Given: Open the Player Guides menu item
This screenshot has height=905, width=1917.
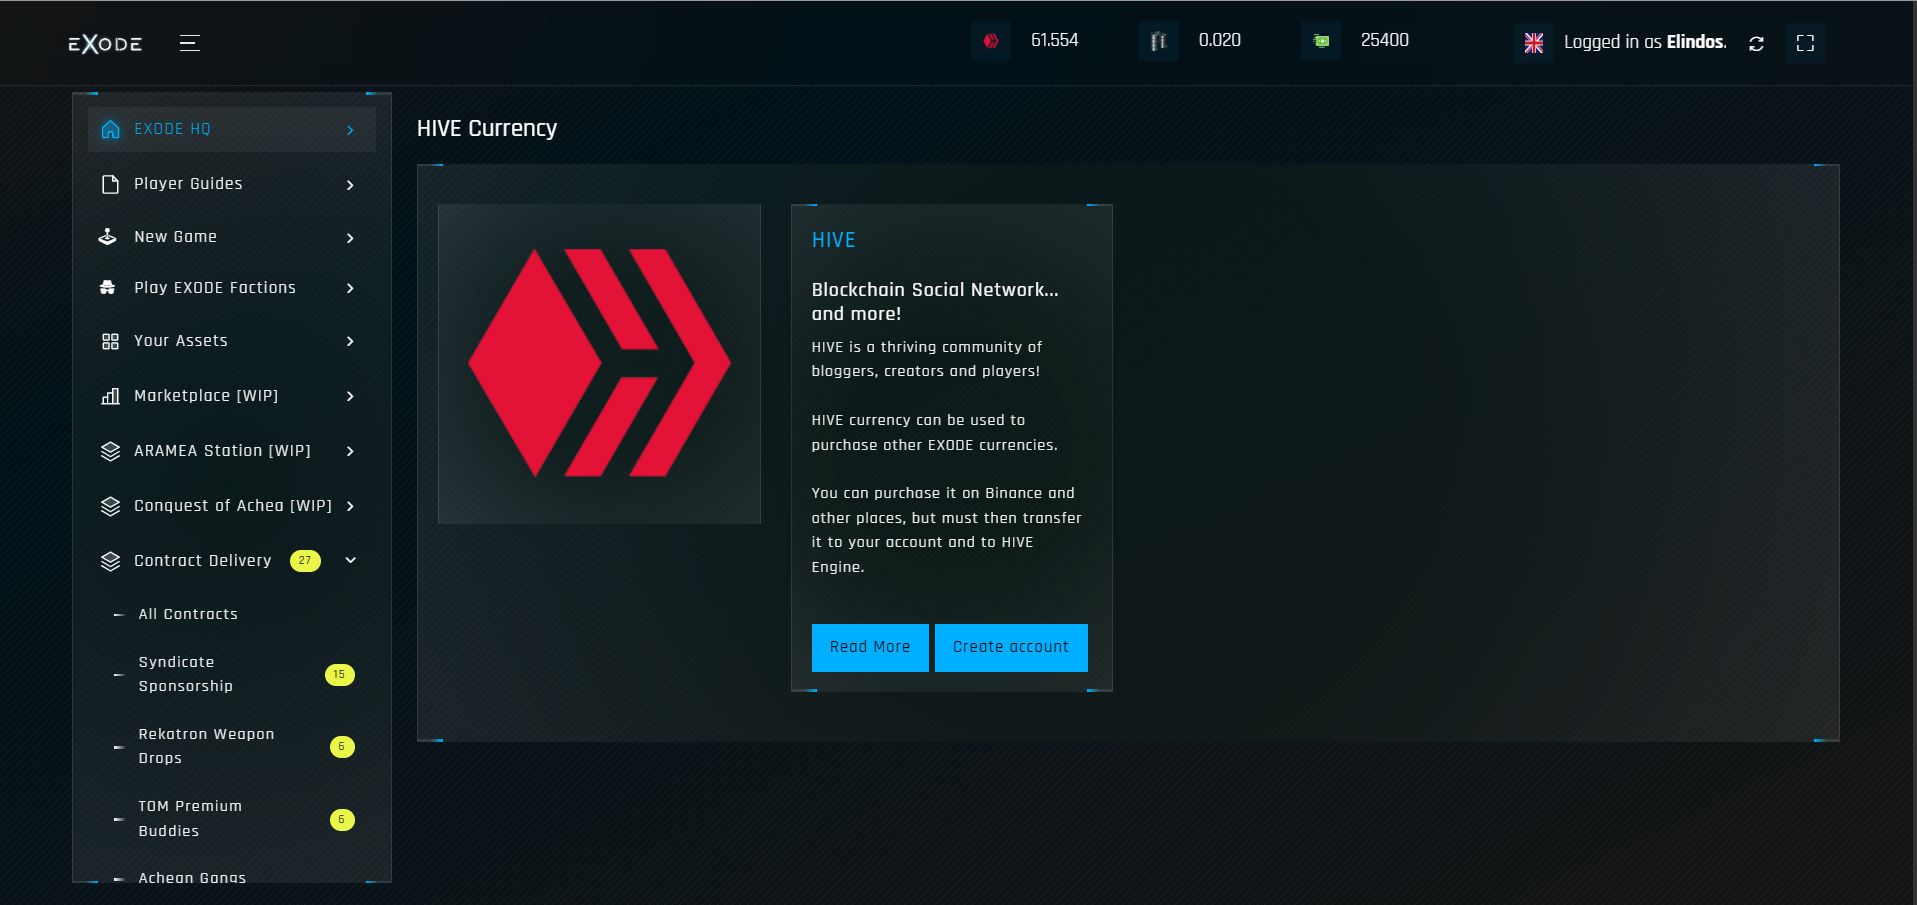Looking at the screenshot, I should coord(232,184).
